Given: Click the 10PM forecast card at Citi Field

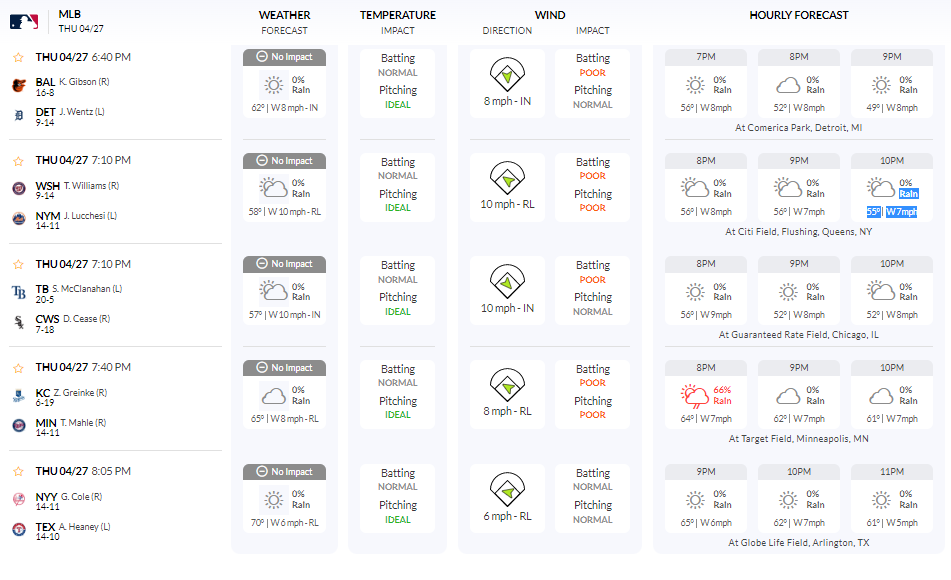Looking at the screenshot, I should [891, 187].
